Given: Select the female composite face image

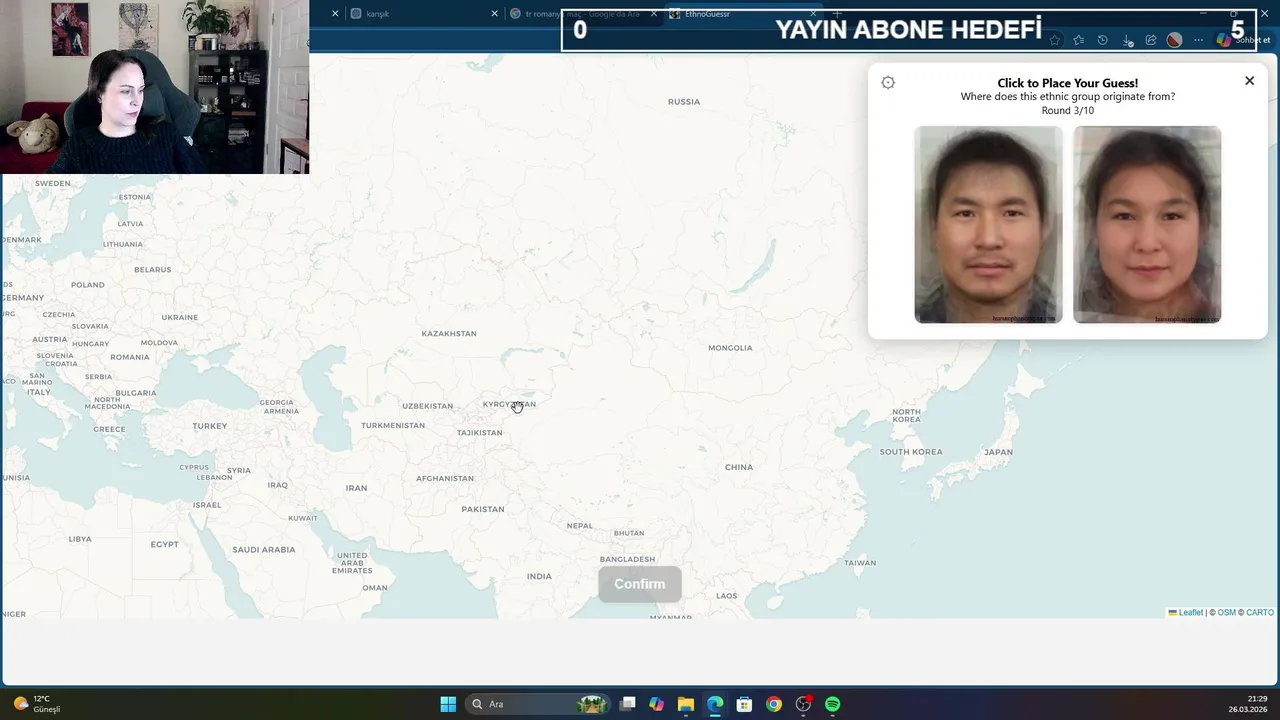Looking at the screenshot, I should click(1147, 225).
